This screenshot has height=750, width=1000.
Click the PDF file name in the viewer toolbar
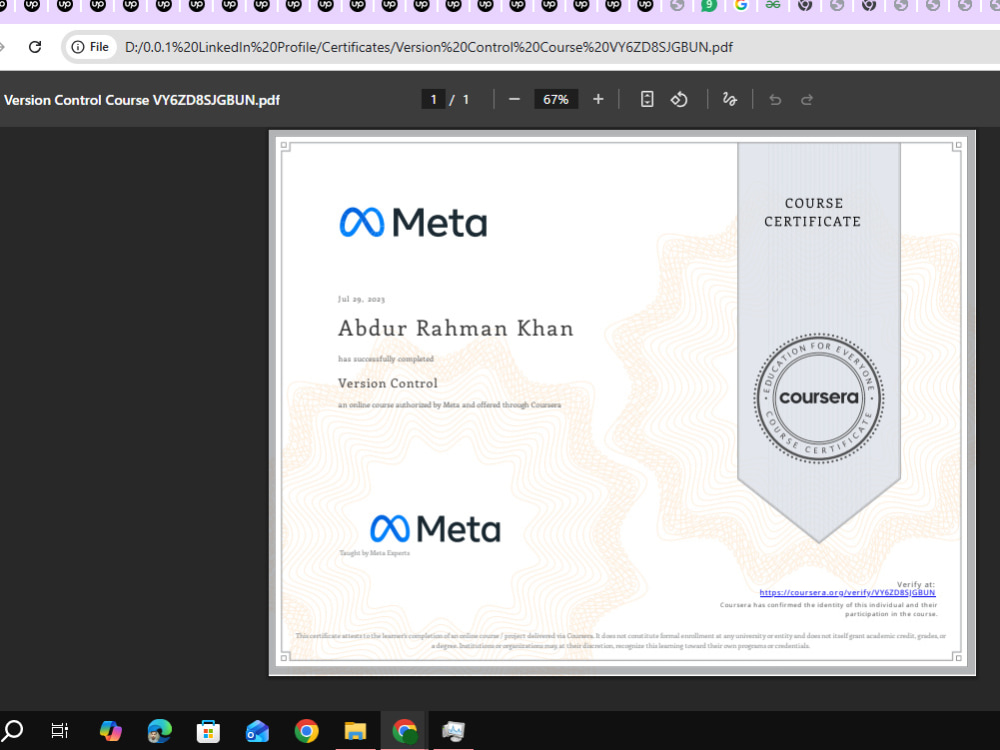pyautogui.click(x=142, y=100)
